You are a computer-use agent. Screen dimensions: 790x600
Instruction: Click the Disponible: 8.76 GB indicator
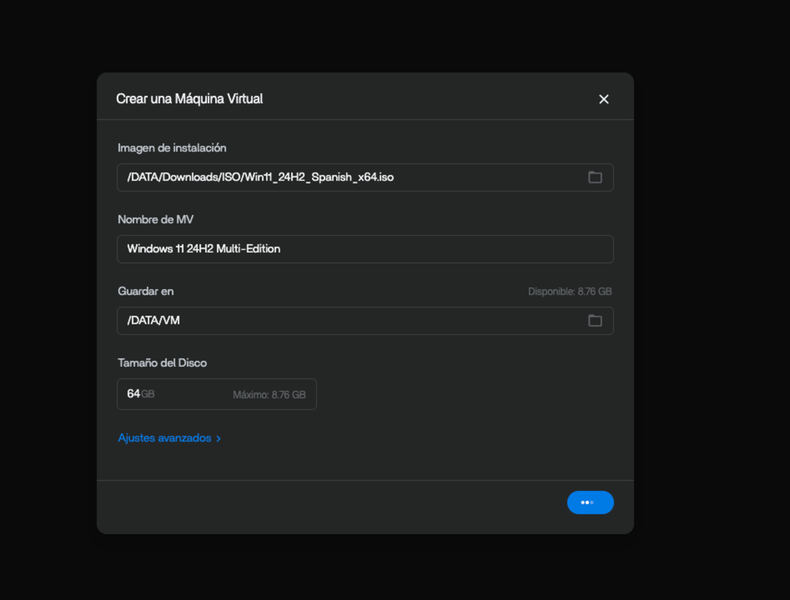569,292
